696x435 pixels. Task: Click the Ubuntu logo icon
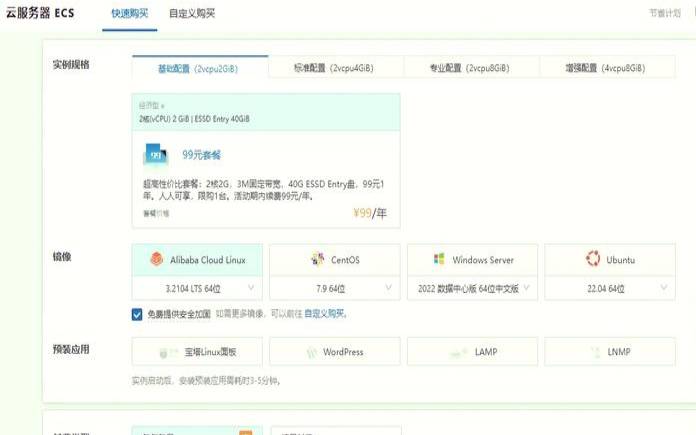point(593,260)
